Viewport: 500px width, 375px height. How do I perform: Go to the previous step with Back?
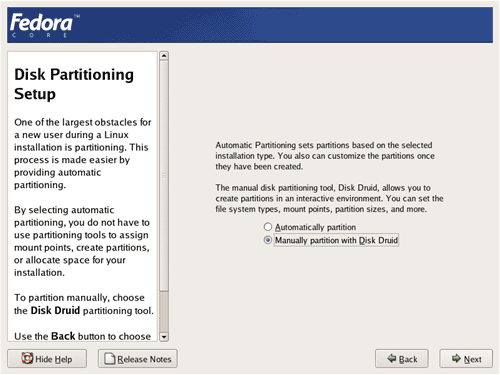coord(402,359)
